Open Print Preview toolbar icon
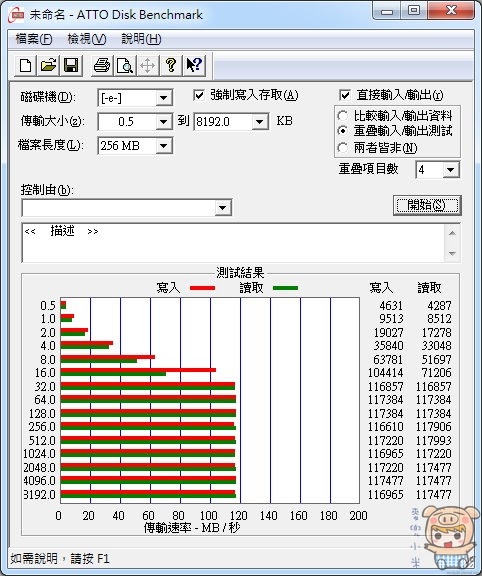The image size is (482, 576). click(x=125, y=66)
